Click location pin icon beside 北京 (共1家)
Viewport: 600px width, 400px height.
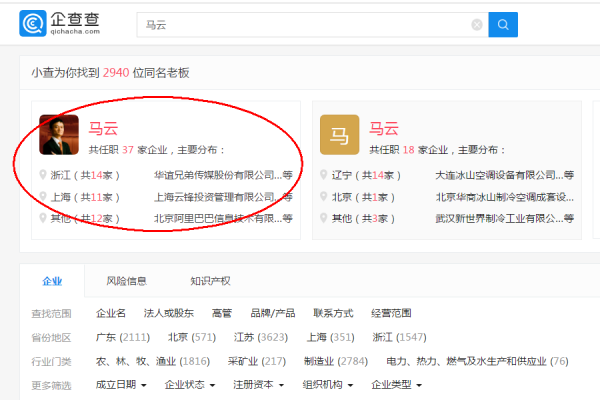tap(323, 197)
